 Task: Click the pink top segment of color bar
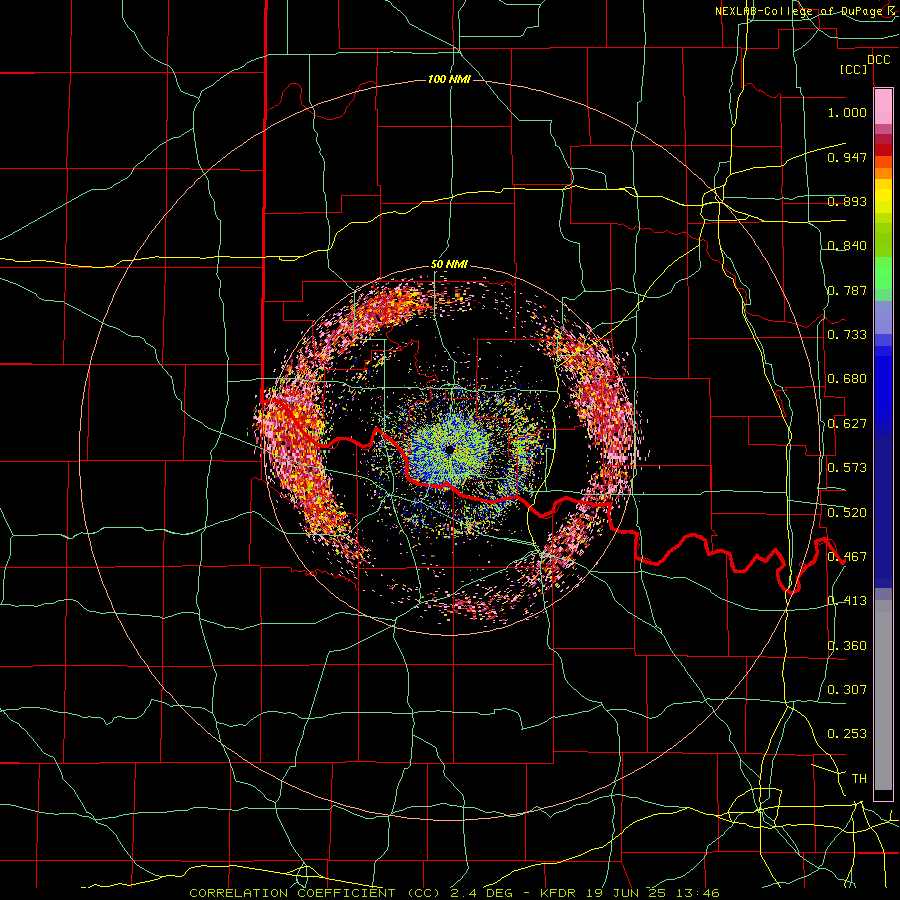point(883,106)
